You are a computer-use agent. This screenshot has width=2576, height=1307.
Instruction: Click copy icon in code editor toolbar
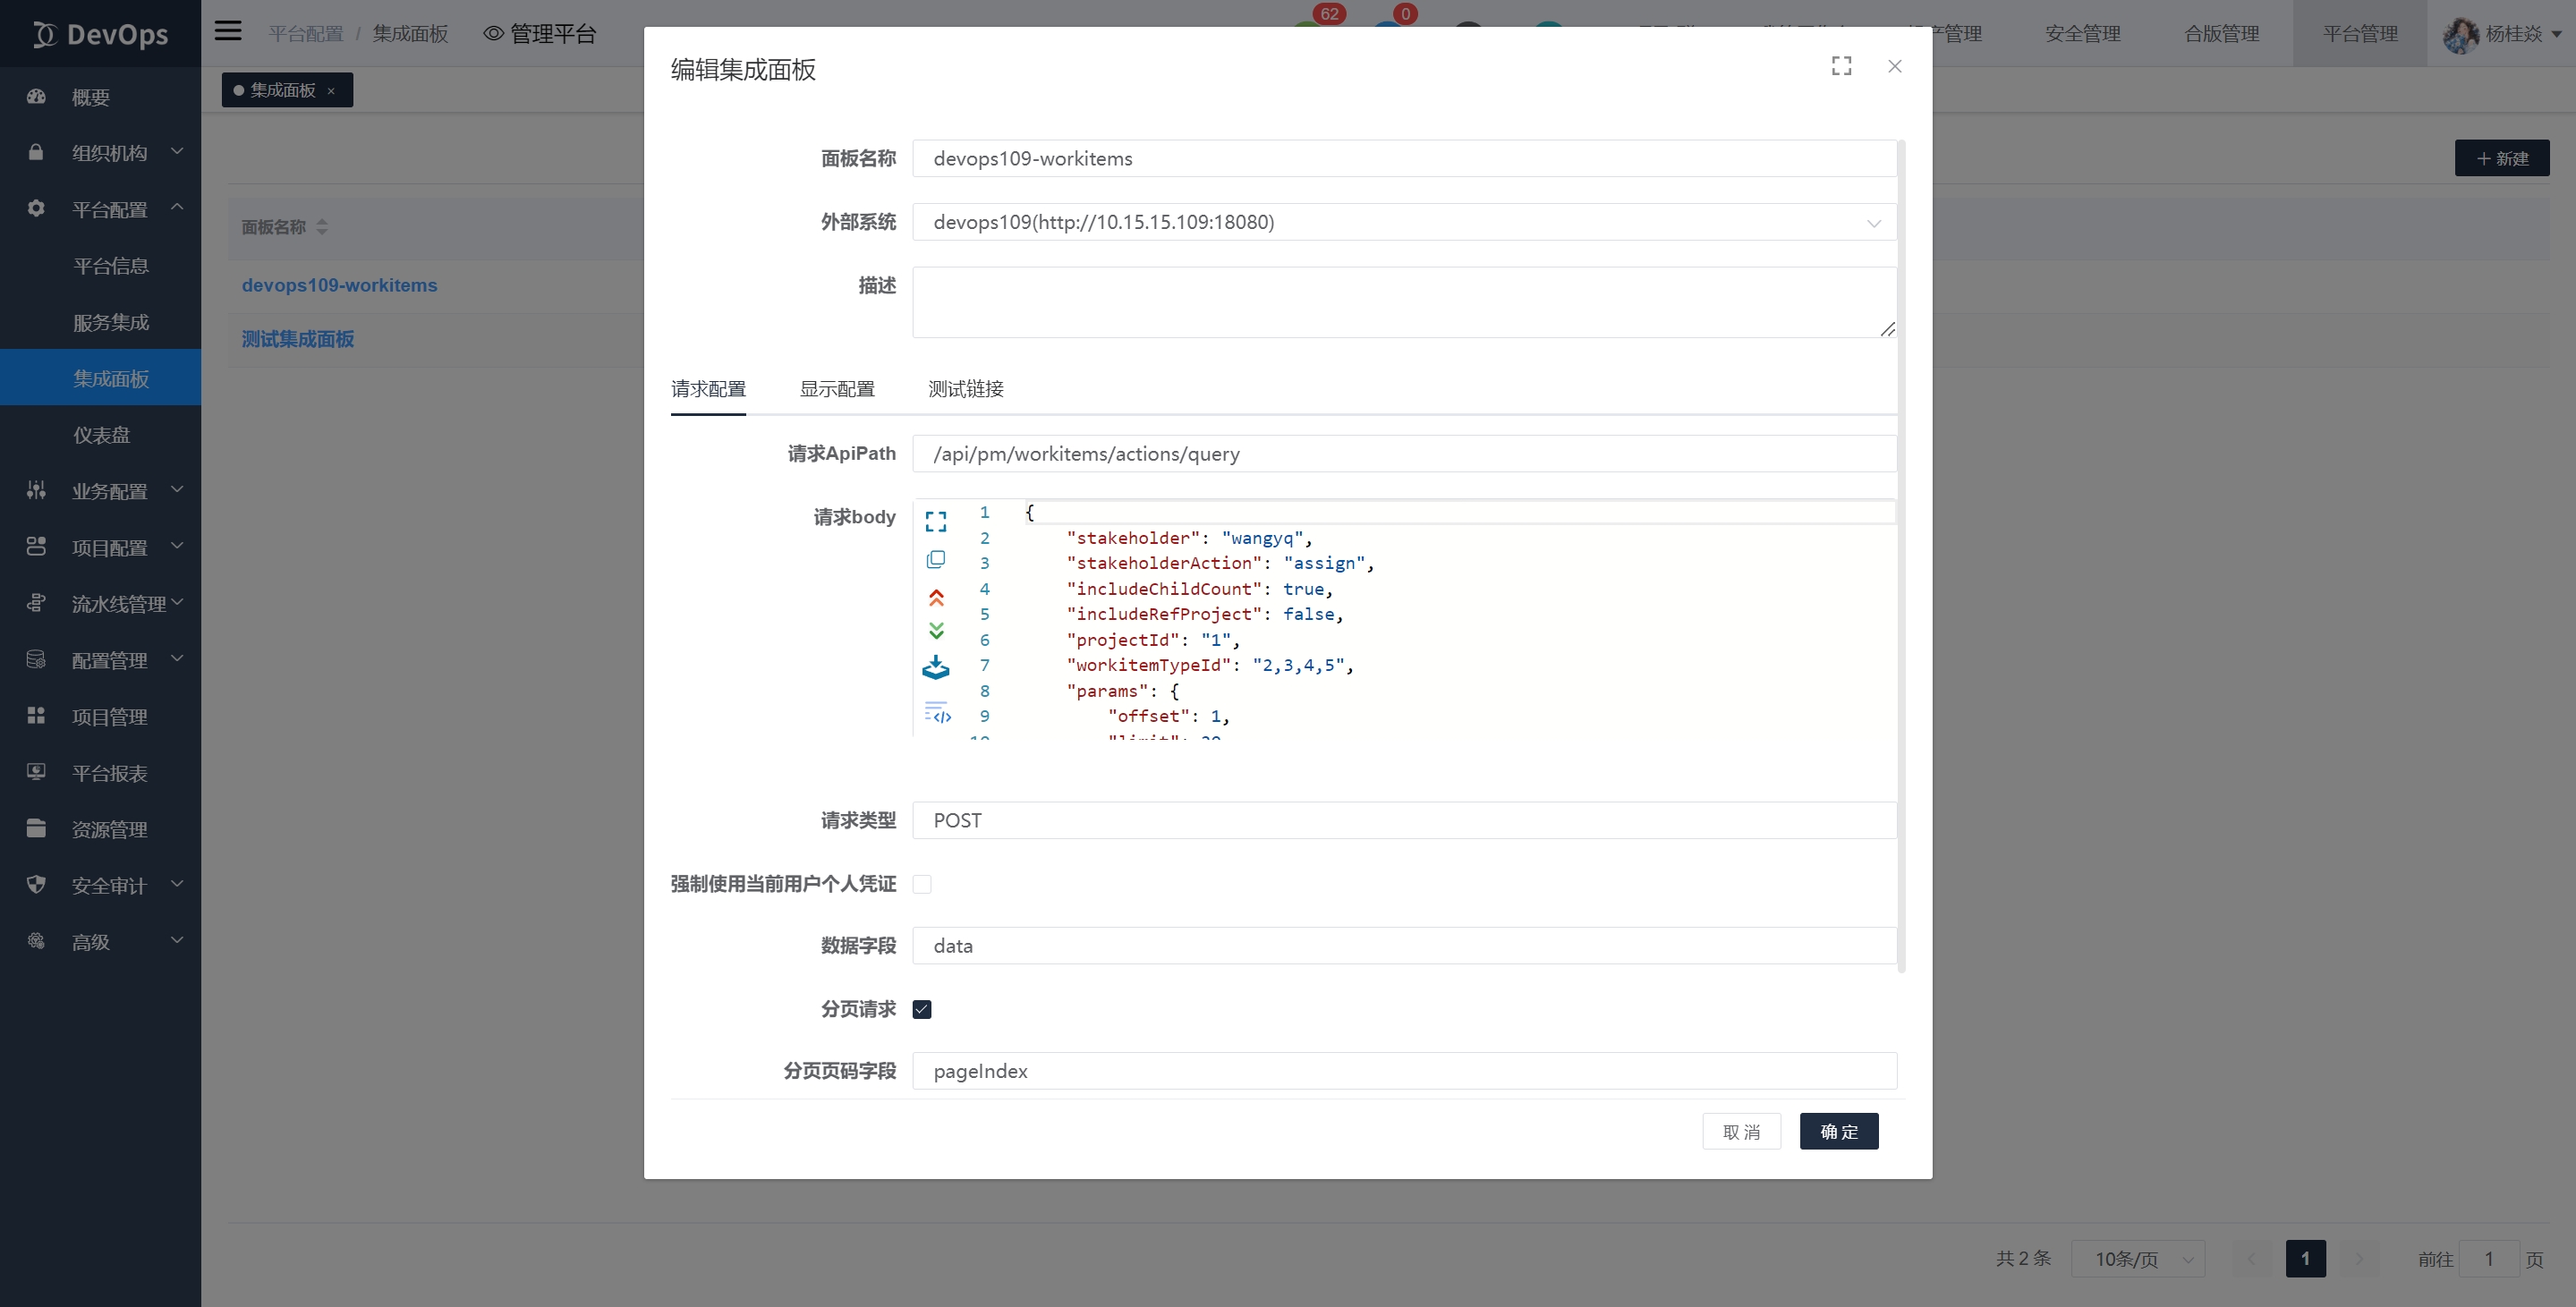(935, 559)
